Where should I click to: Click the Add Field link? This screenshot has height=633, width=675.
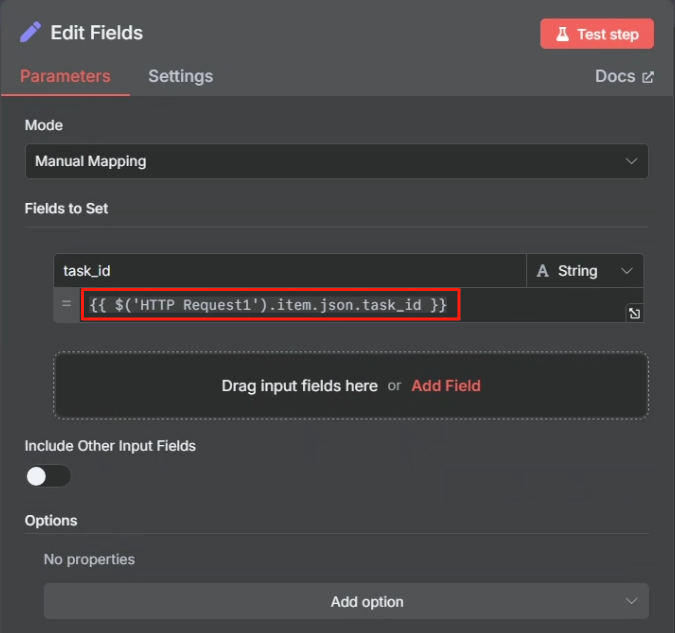(x=446, y=386)
